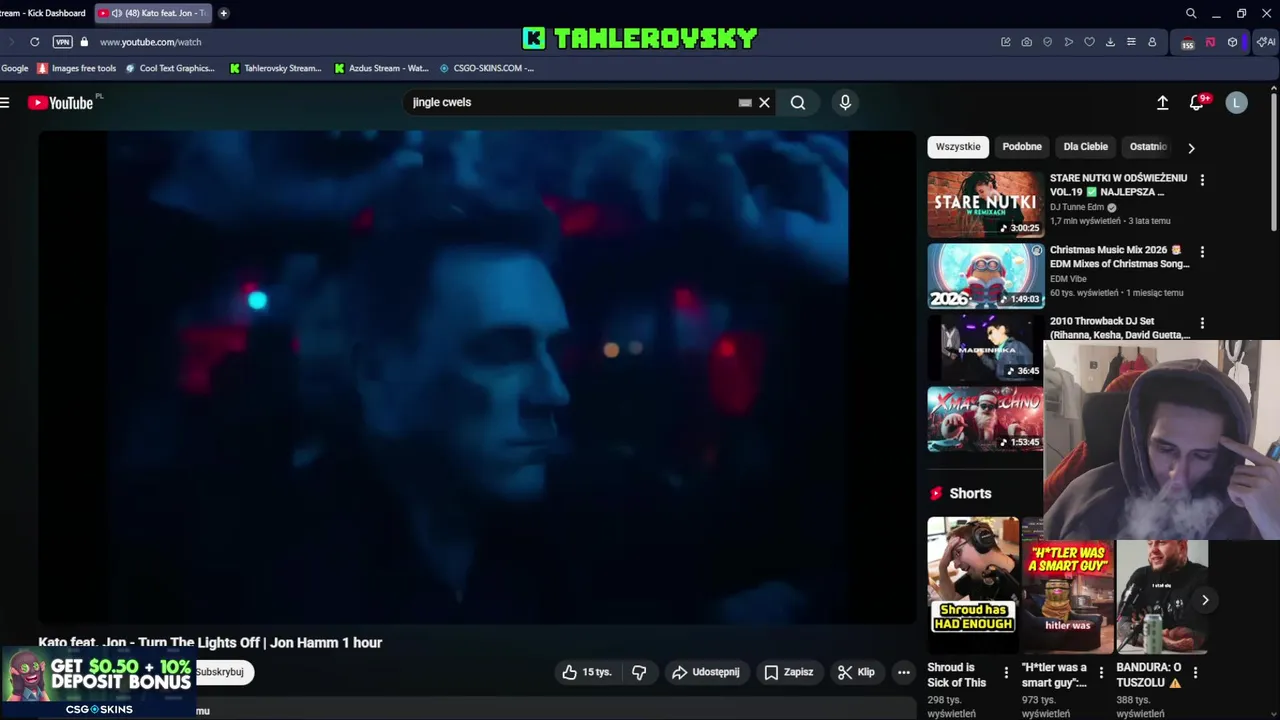Open the cube extensions icon
This screenshot has height=720, width=1280.
[x=1232, y=42]
